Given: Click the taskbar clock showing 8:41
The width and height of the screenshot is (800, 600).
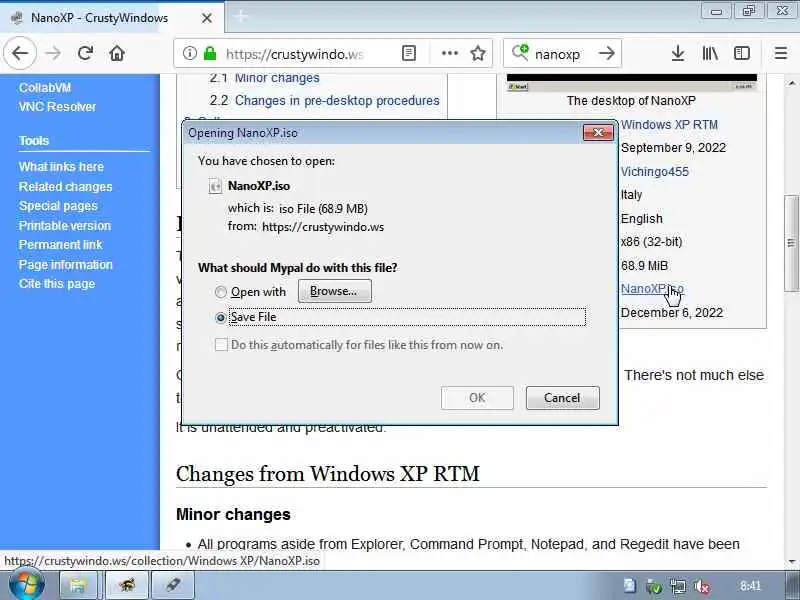Looking at the screenshot, I should pyautogui.click(x=750, y=586).
